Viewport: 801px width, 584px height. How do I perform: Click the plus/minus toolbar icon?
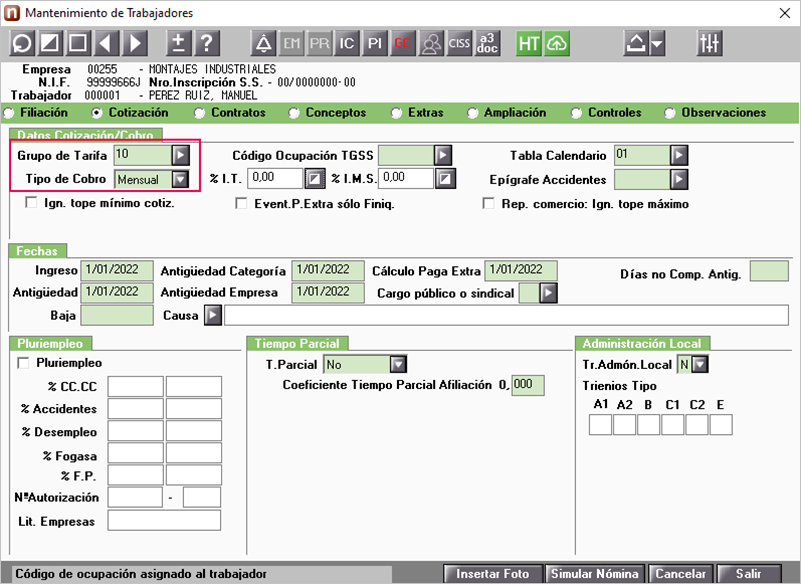[x=178, y=43]
